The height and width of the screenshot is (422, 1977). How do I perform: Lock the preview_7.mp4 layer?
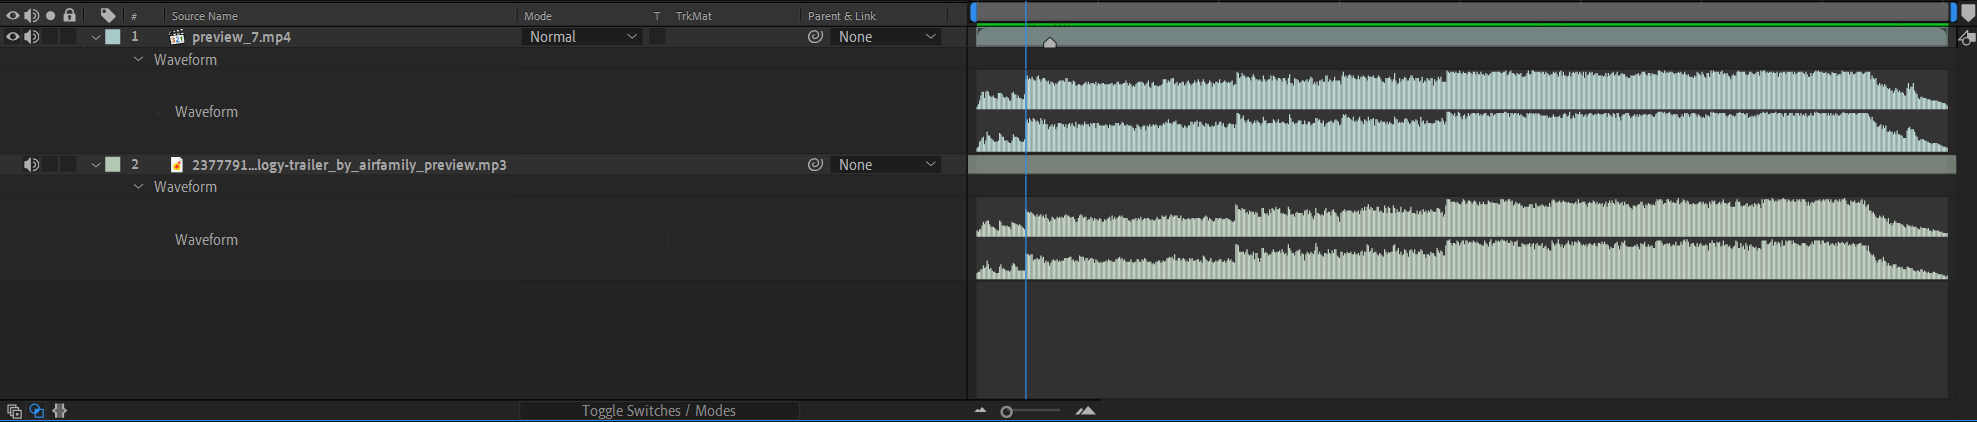point(68,37)
